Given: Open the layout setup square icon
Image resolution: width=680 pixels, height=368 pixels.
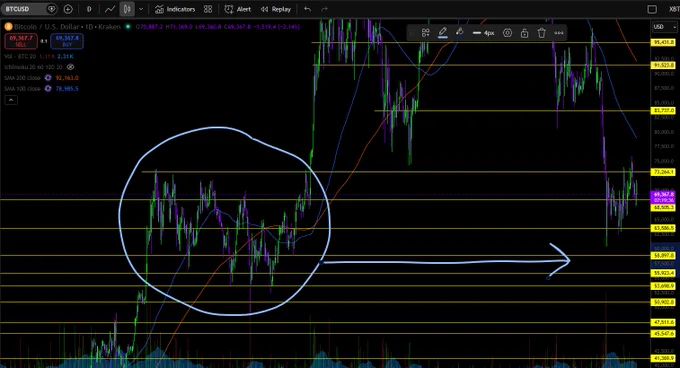Looking at the screenshot, I should pyautogui.click(x=652, y=9).
